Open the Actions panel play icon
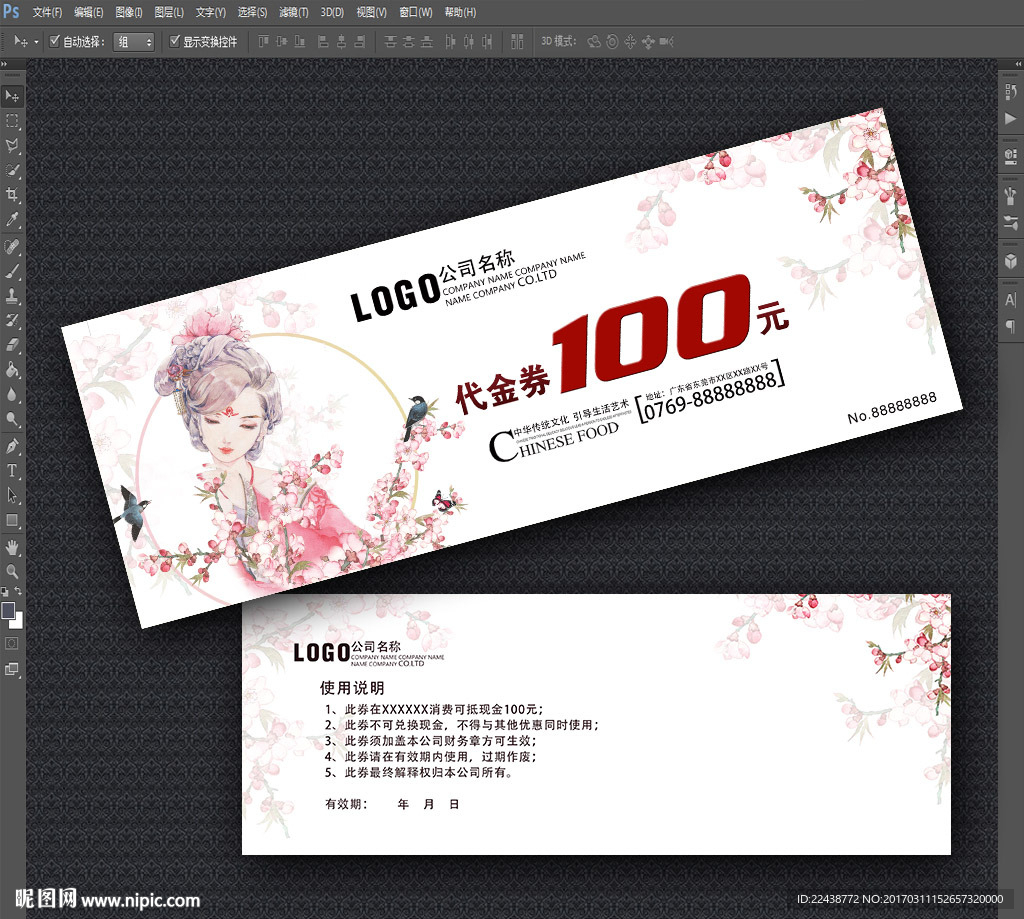This screenshot has width=1024, height=919. click(1011, 118)
